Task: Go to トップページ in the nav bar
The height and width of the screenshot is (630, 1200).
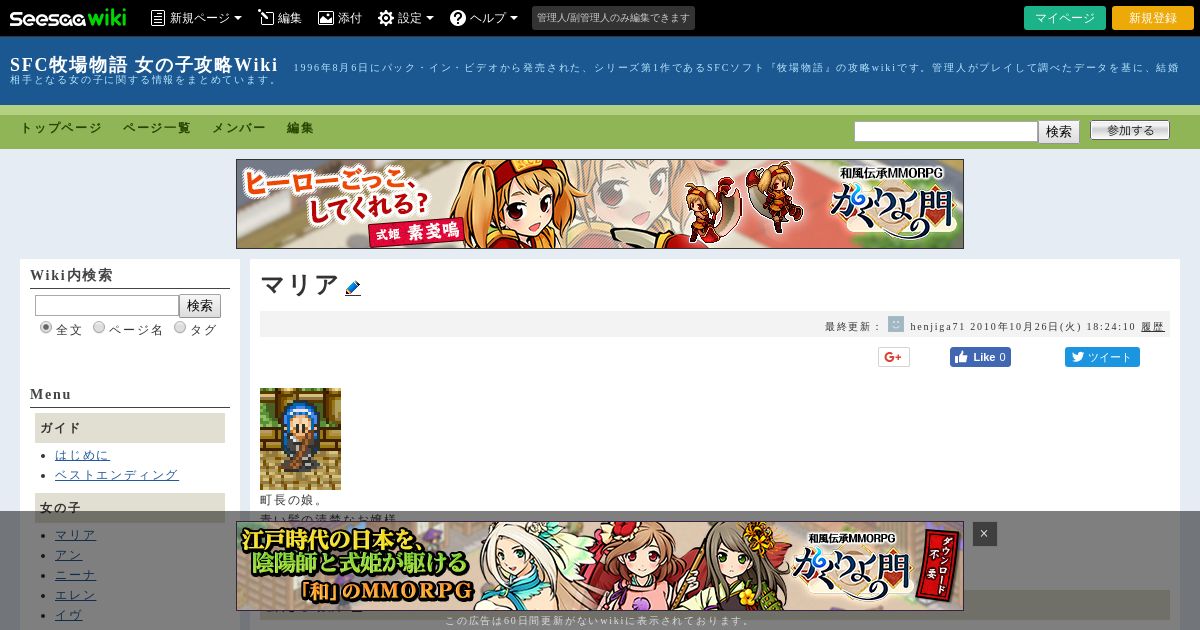Action: [x=61, y=128]
